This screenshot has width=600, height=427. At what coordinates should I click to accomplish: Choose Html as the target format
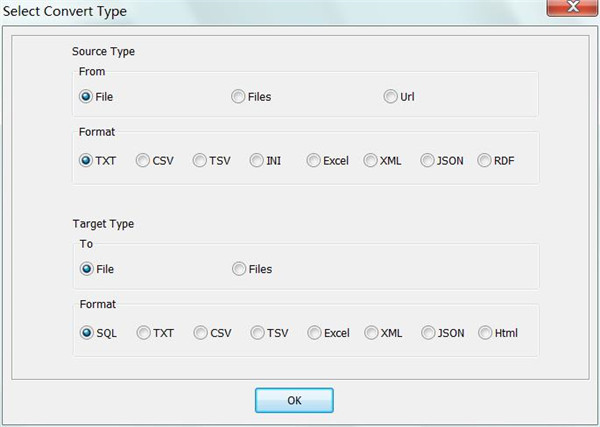click(x=485, y=333)
